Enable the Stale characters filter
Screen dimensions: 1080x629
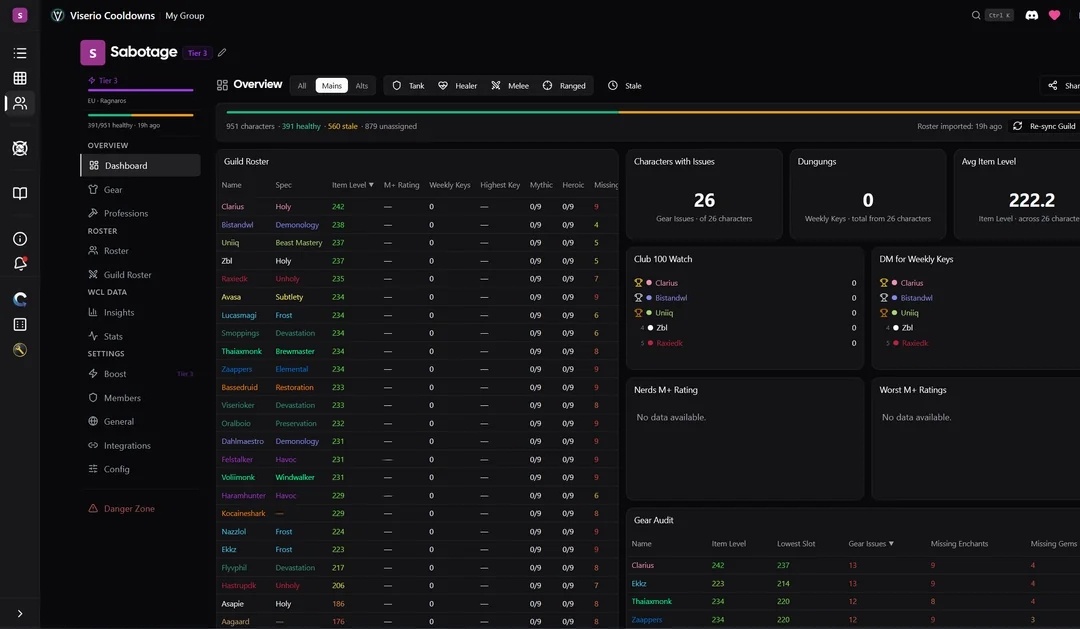pyautogui.click(x=625, y=86)
